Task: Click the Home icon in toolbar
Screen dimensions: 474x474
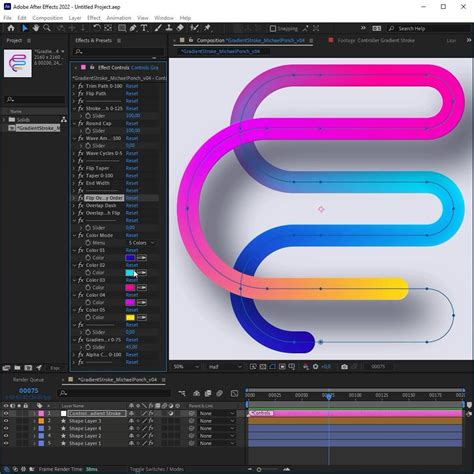Action: (x=11, y=28)
